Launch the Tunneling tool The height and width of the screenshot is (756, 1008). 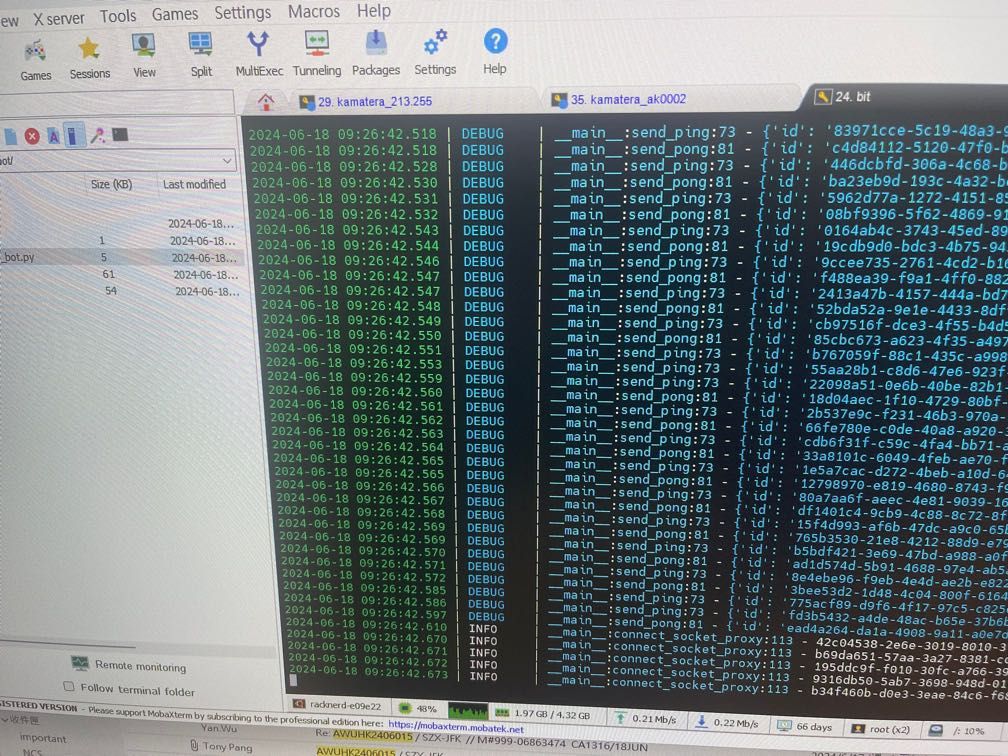[317, 45]
